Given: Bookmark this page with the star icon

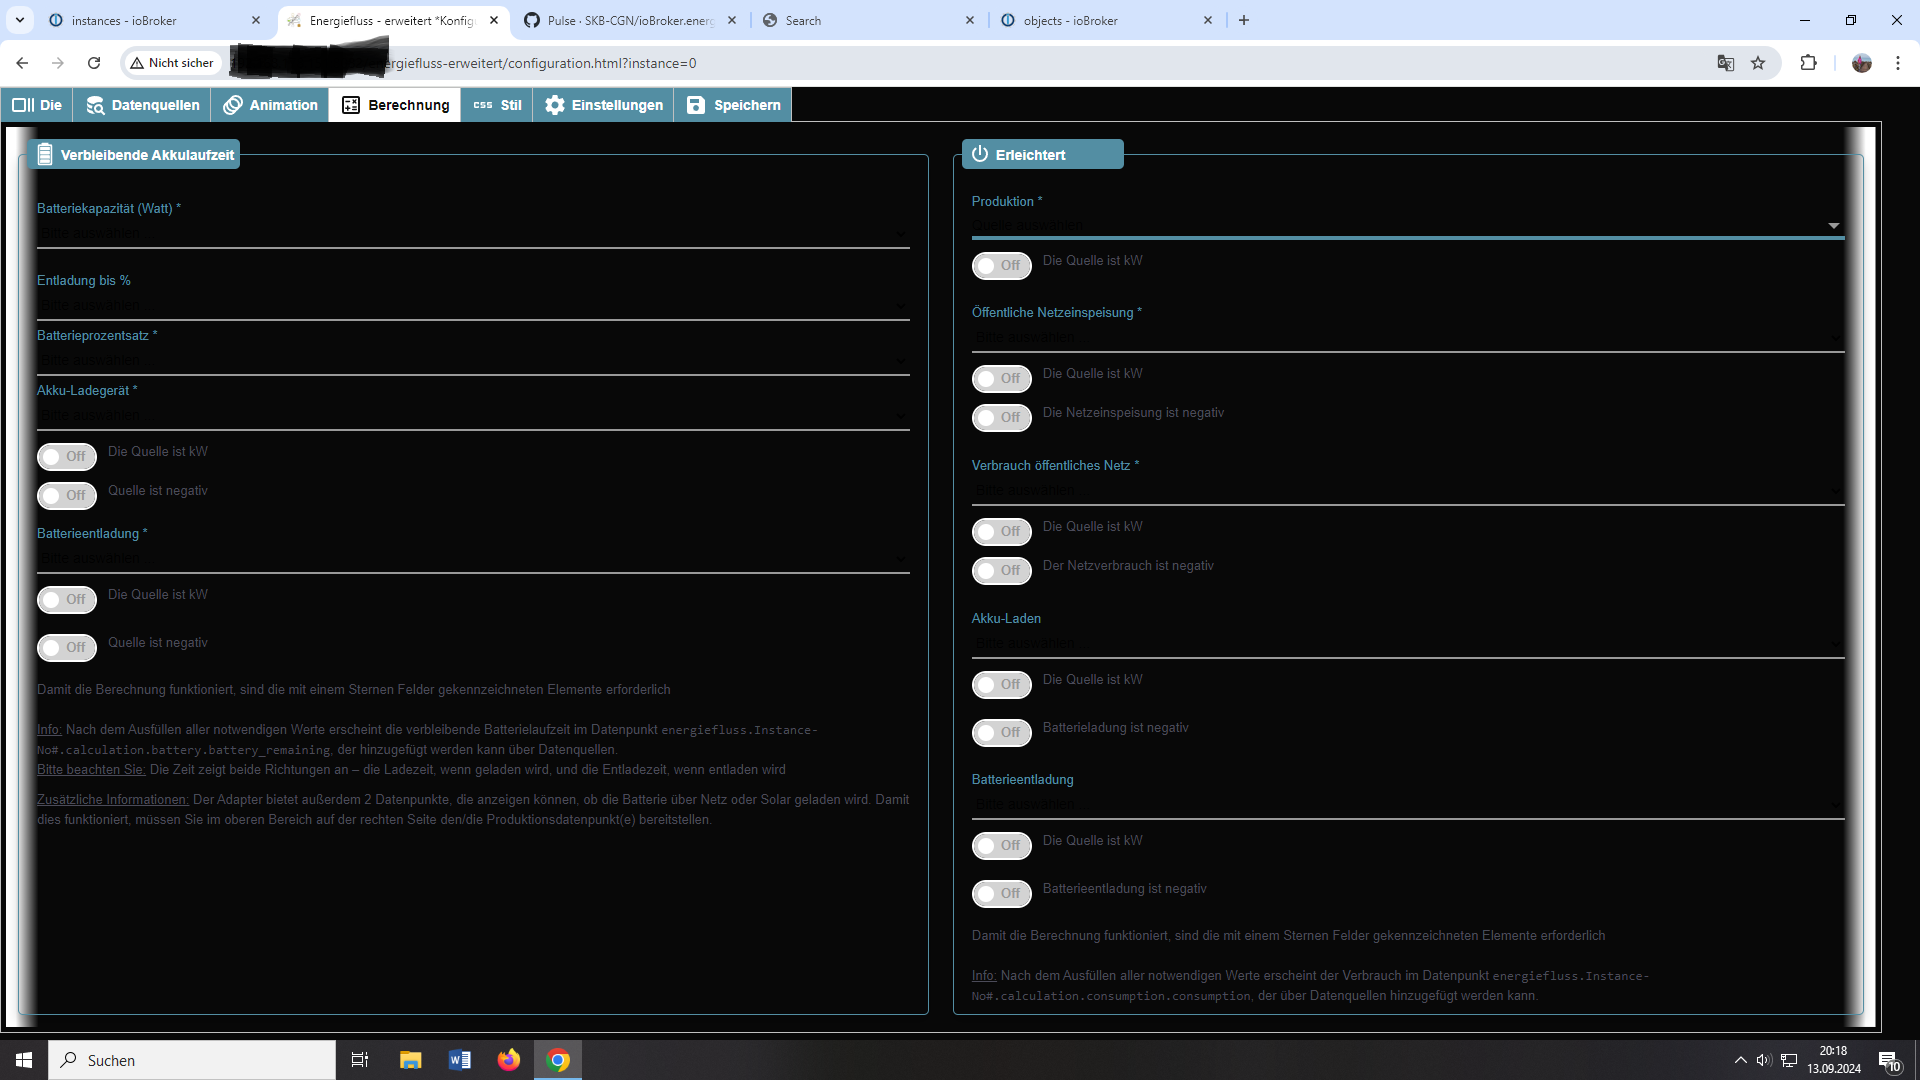Looking at the screenshot, I should click(1758, 63).
